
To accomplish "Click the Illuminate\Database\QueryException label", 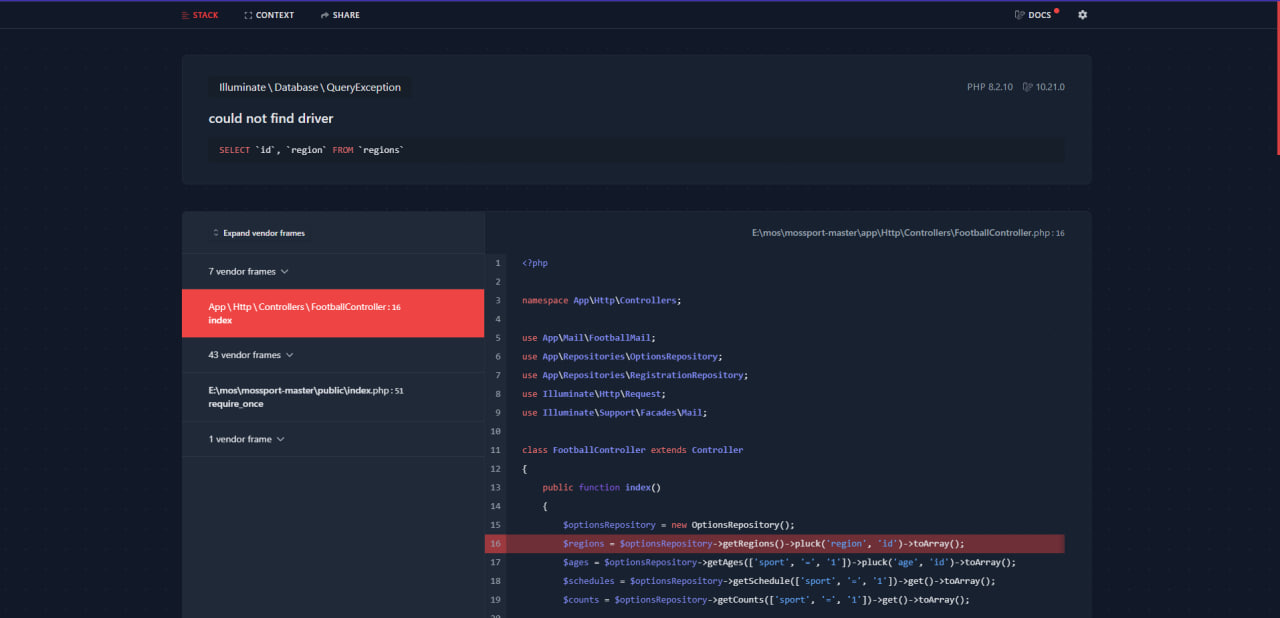I will click(310, 87).
